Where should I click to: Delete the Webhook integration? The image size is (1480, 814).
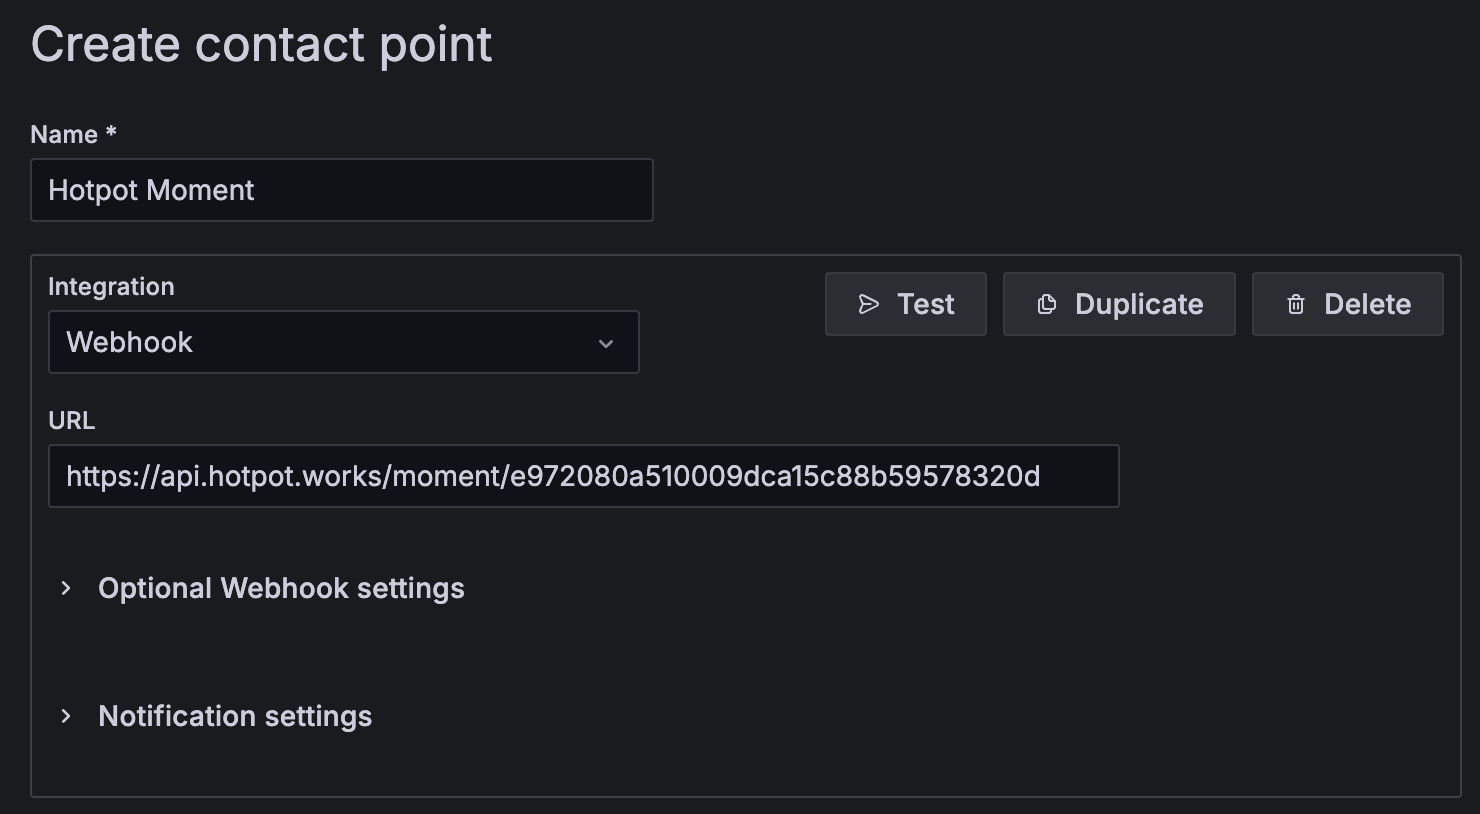1347,304
